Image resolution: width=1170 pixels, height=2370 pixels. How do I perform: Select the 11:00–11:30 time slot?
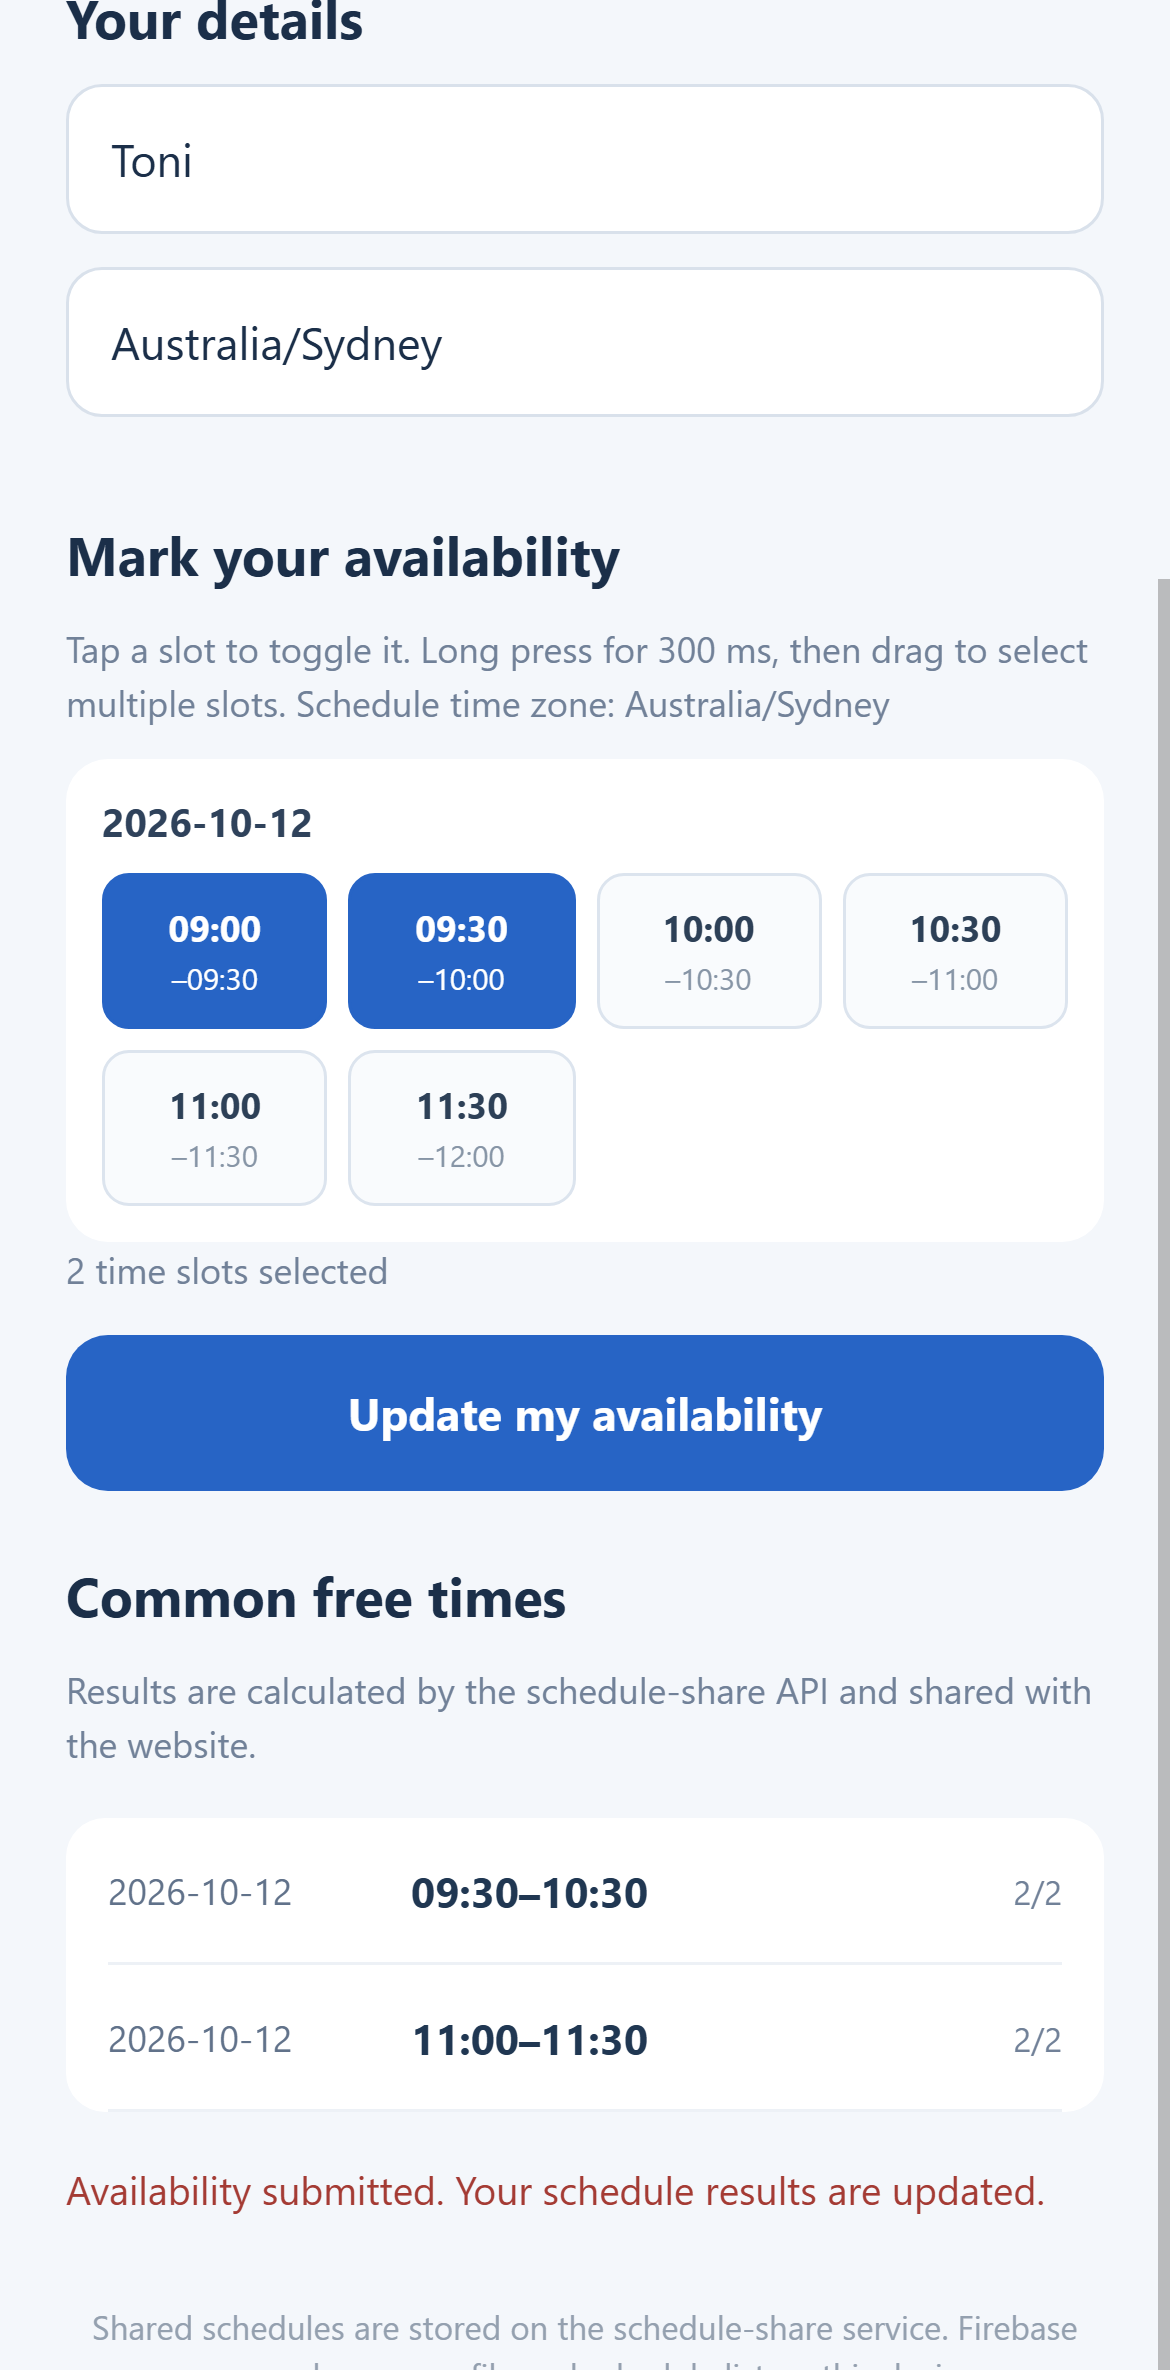(x=214, y=1128)
